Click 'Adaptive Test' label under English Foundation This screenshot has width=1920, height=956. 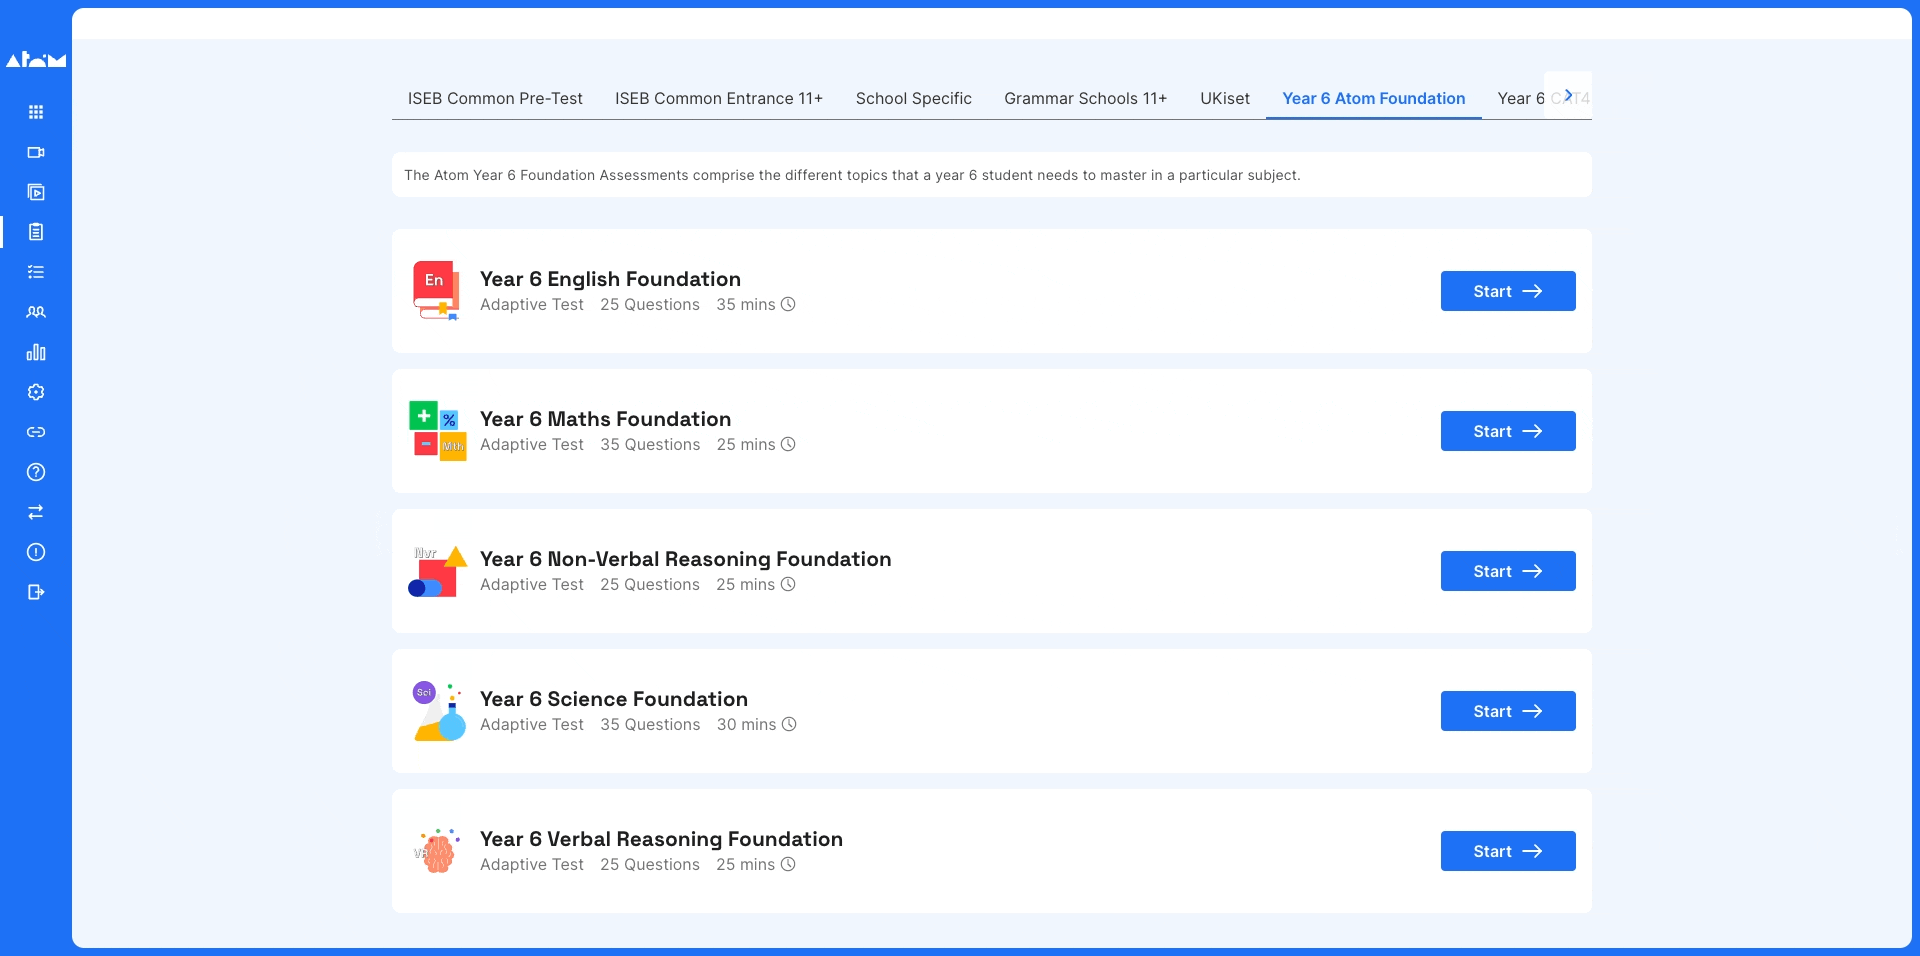[532, 304]
